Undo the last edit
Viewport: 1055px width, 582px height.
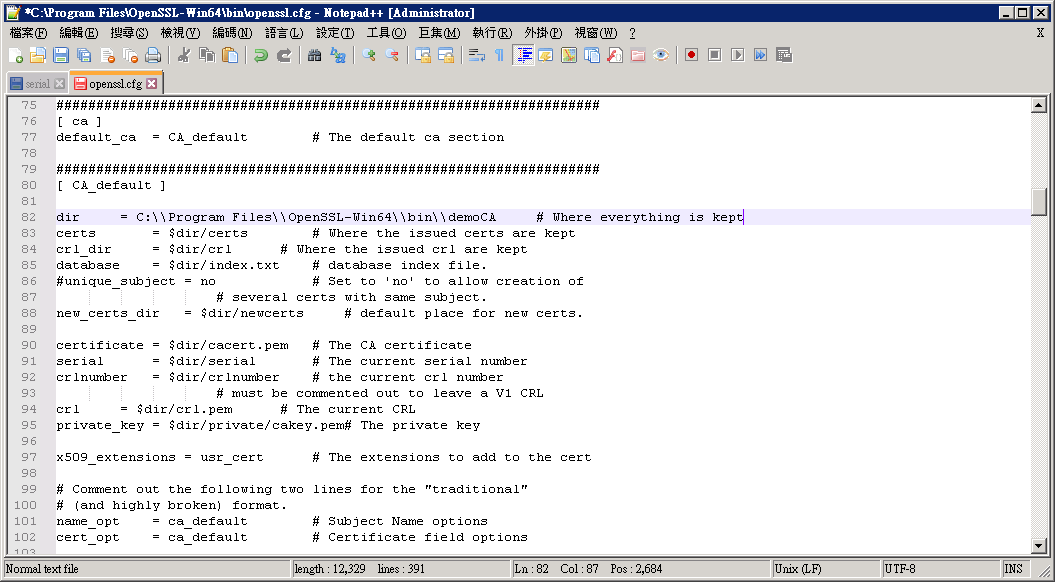(x=261, y=56)
